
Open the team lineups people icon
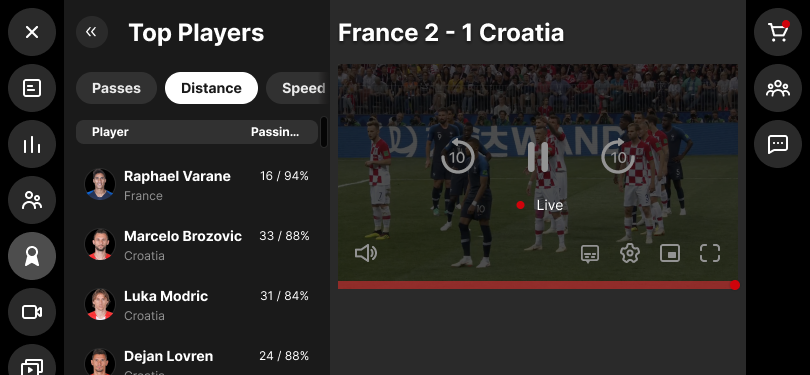tap(32, 200)
